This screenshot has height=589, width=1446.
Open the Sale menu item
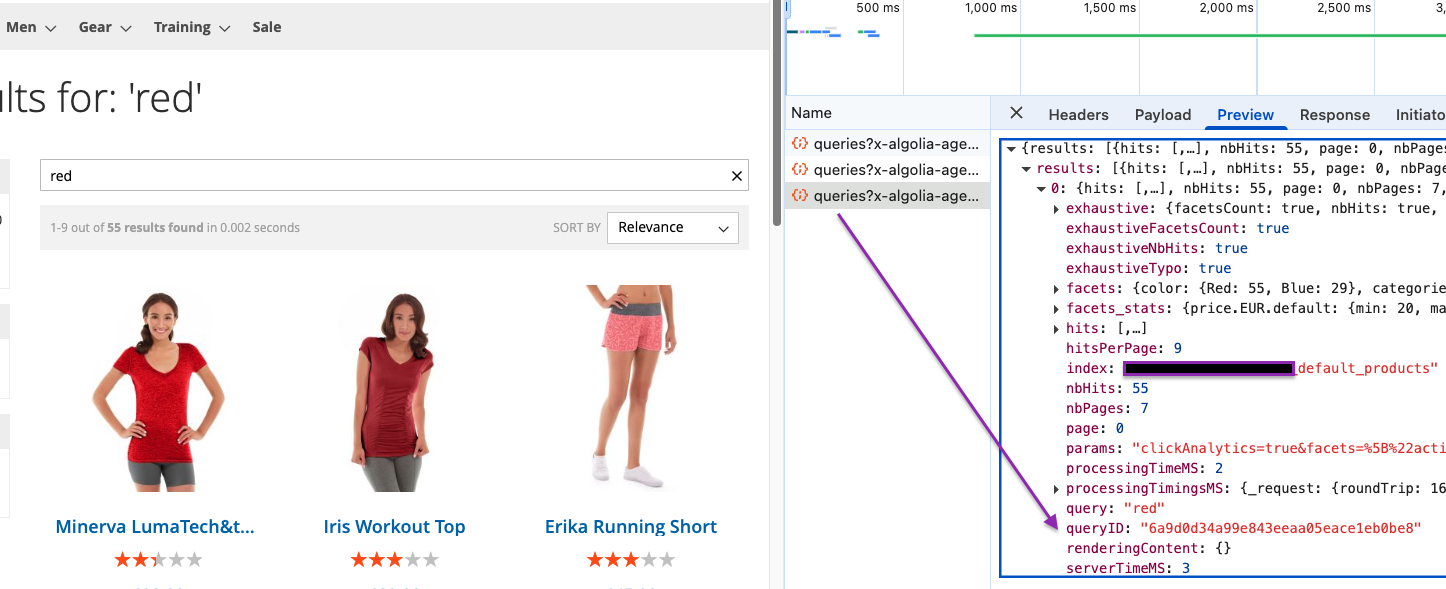pyautogui.click(x=267, y=28)
